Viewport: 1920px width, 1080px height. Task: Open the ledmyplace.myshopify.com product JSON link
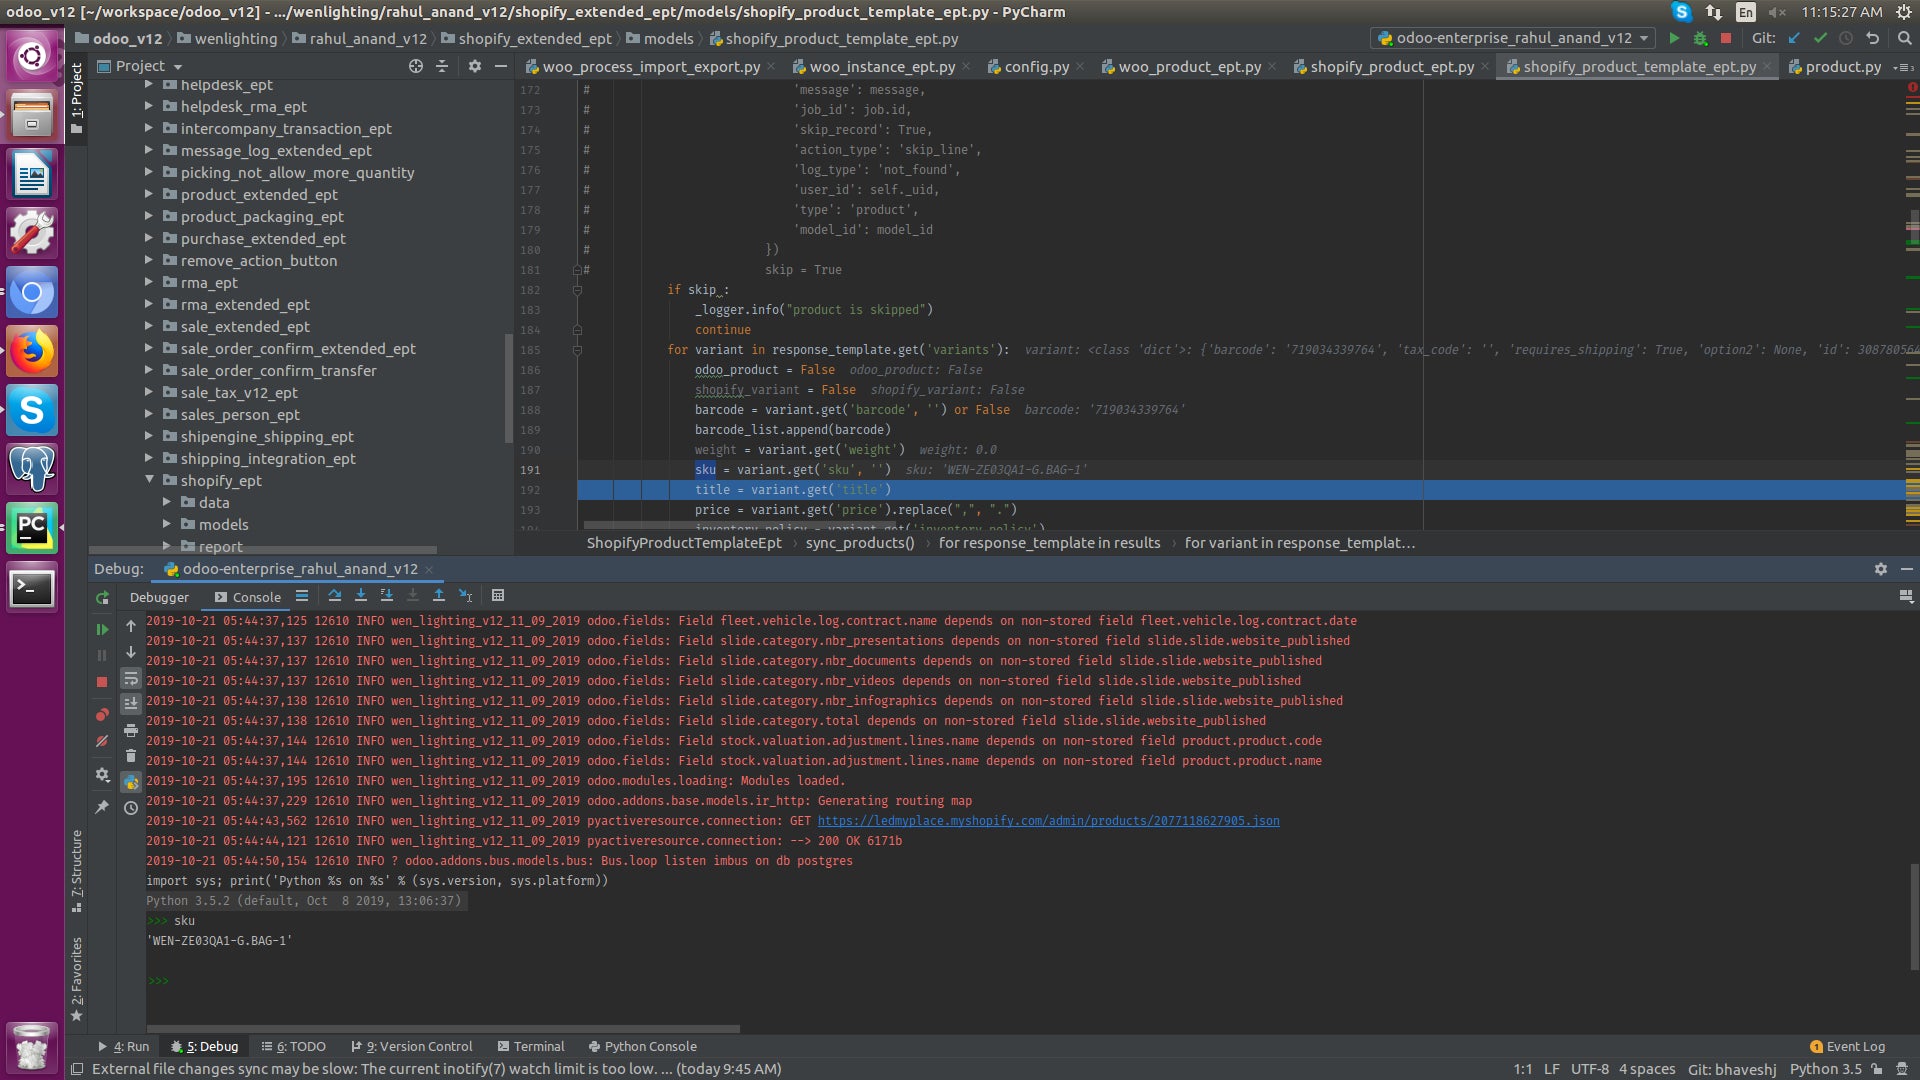pos(1048,821)
